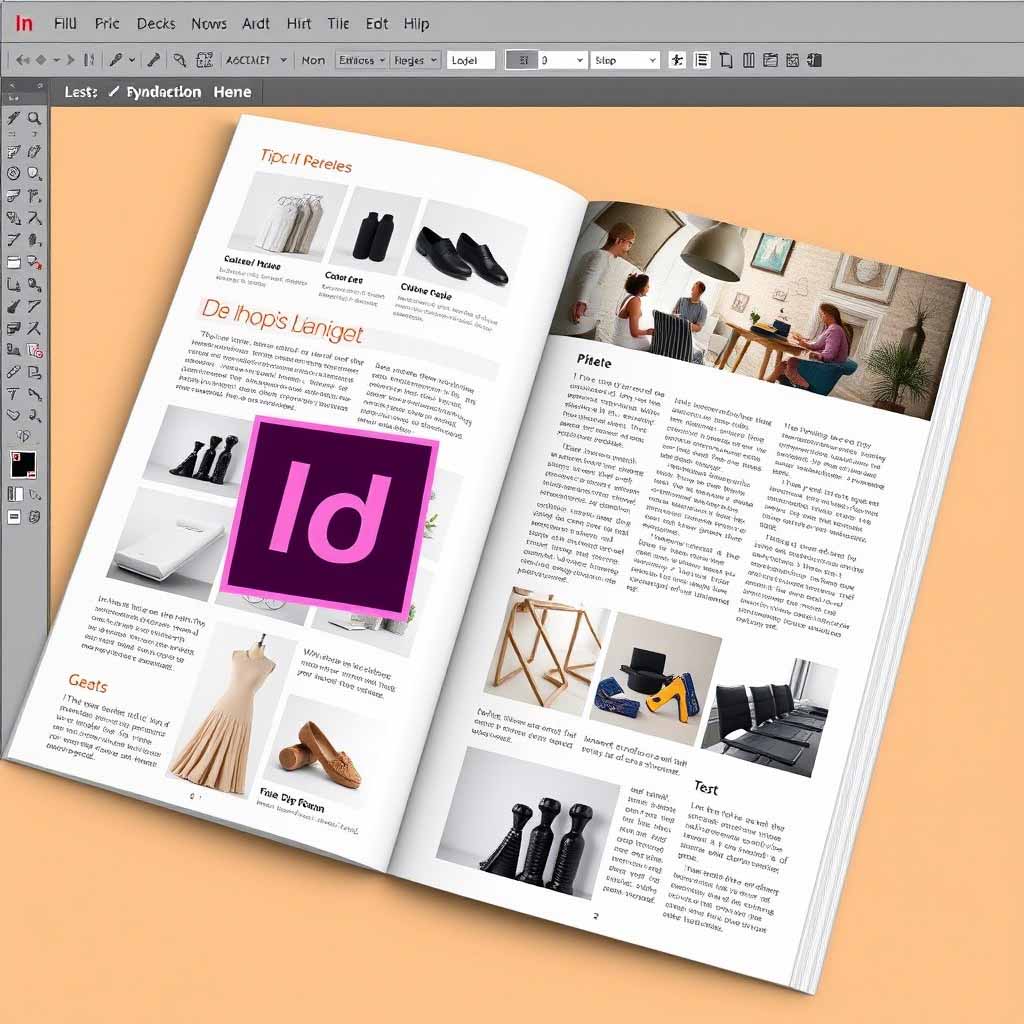Click the Lojel input field
Viewport: 1024px width, 1024px height.
(x=471, y=60)
